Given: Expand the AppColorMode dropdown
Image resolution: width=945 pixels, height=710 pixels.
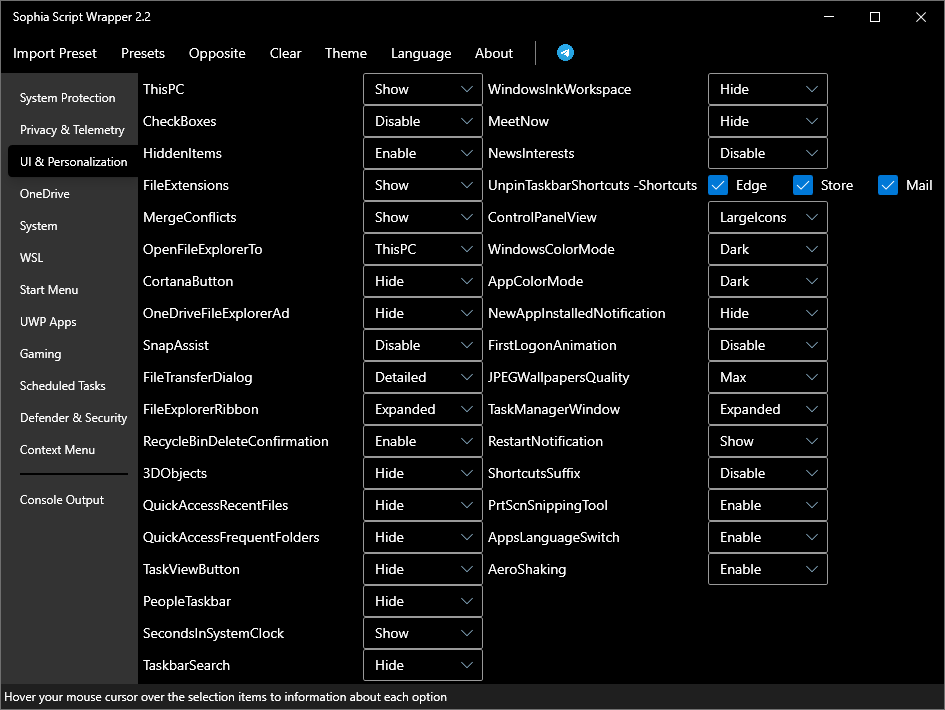Looking at the screenshot, I should point(767,281).
